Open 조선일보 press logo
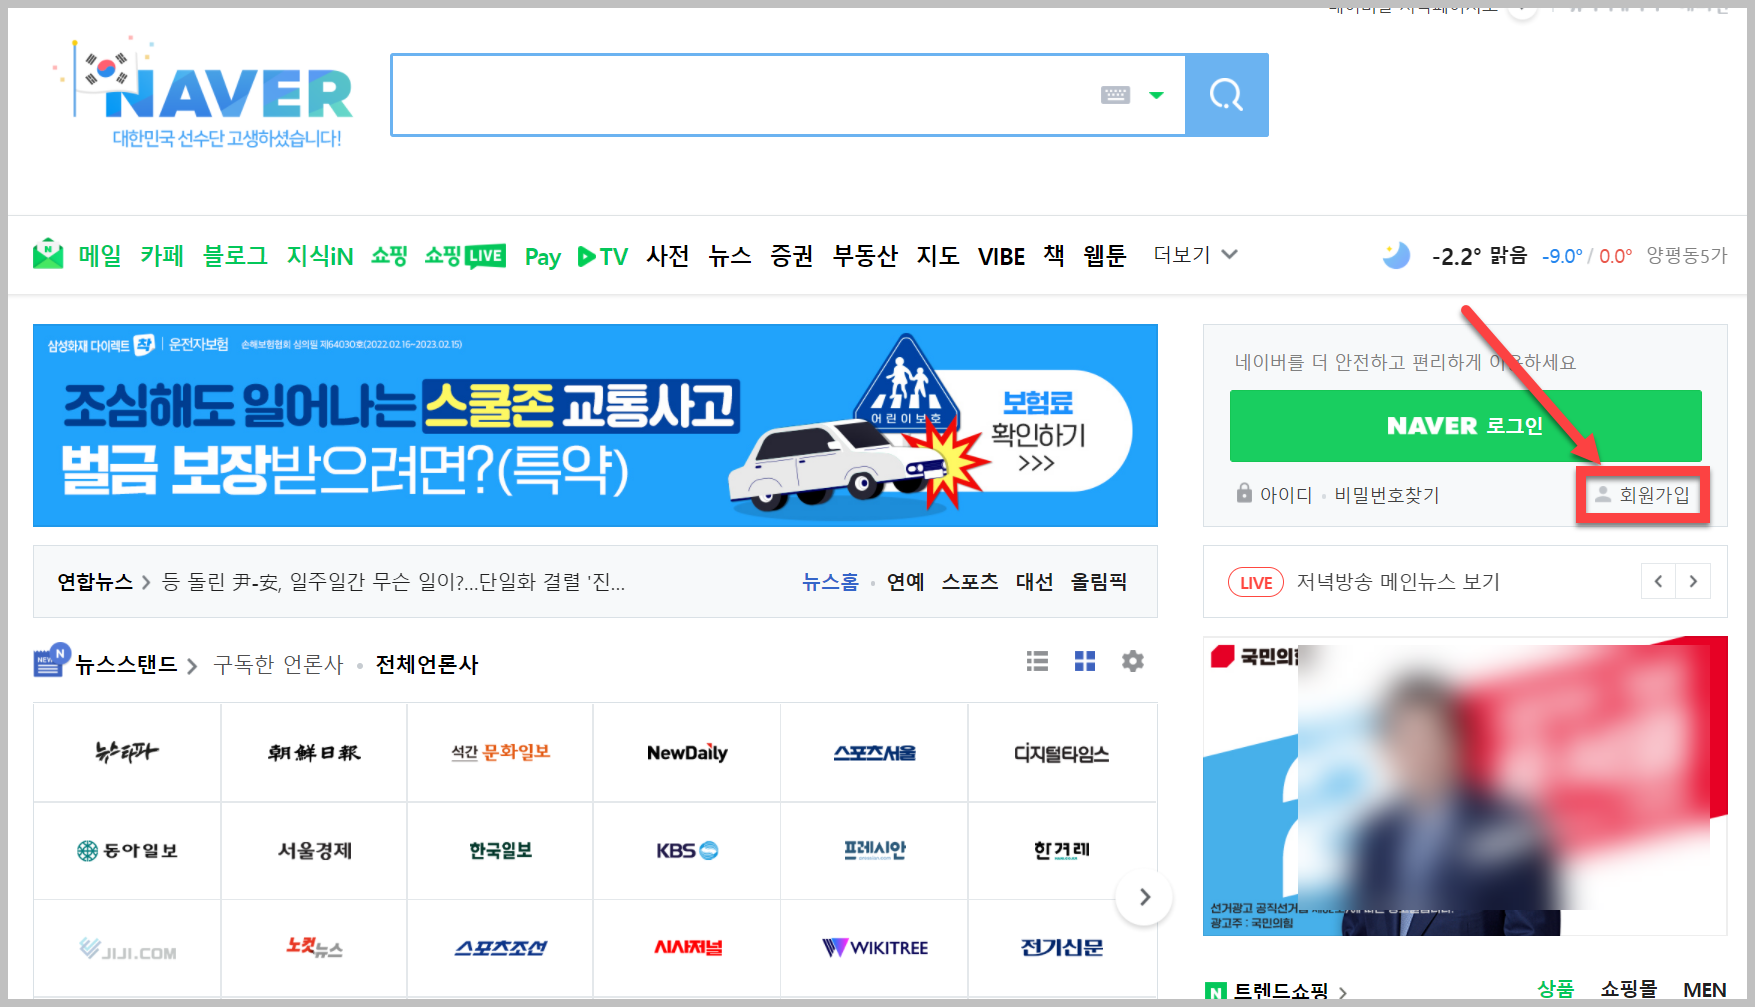The height and width of the screenshot is (1007, 1755). [314, 753]
